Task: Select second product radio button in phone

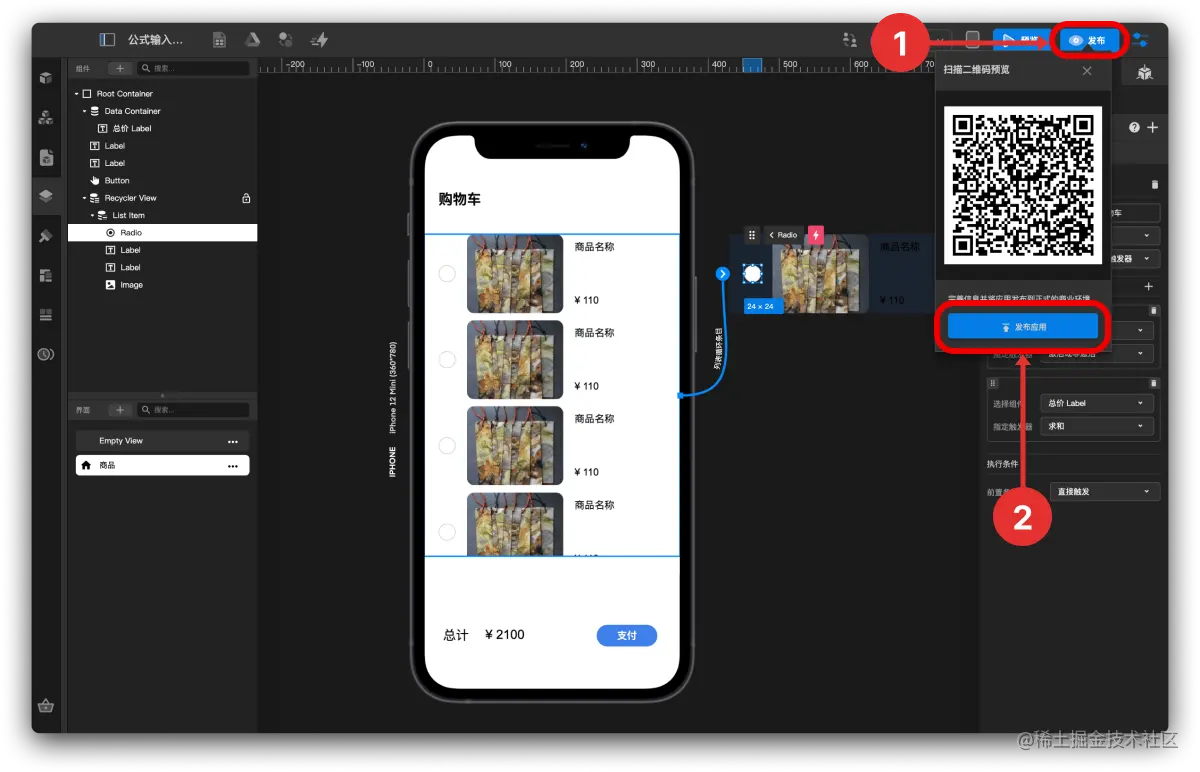Action: 447,359
